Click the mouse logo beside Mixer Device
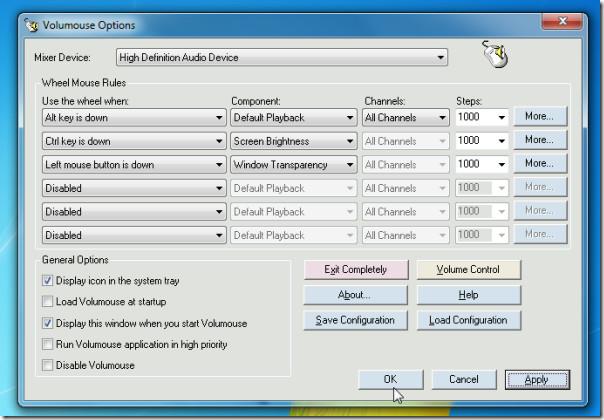The width and height of the screenshot is (604, 420). [x=495, y=54]
